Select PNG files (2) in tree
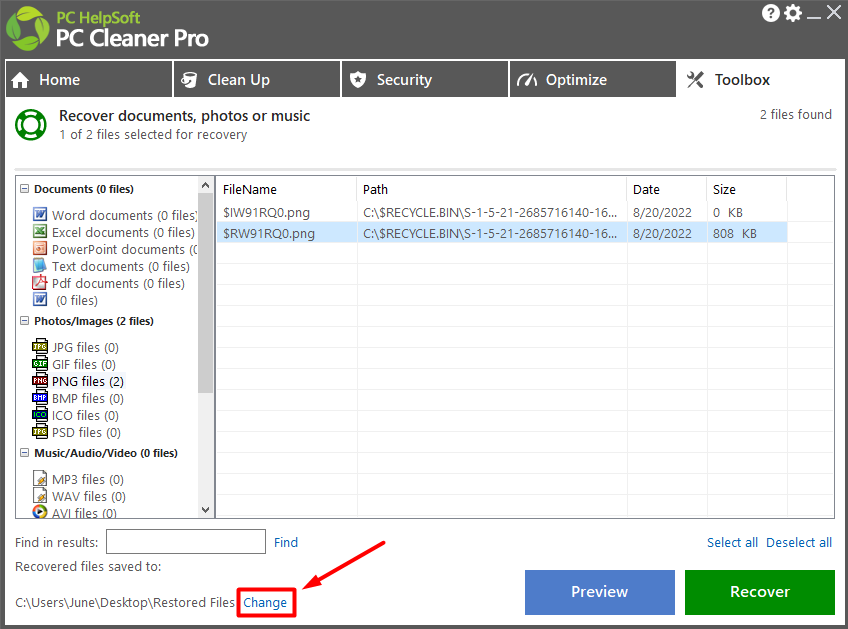848x629 pixels. [x=88, y=381]
